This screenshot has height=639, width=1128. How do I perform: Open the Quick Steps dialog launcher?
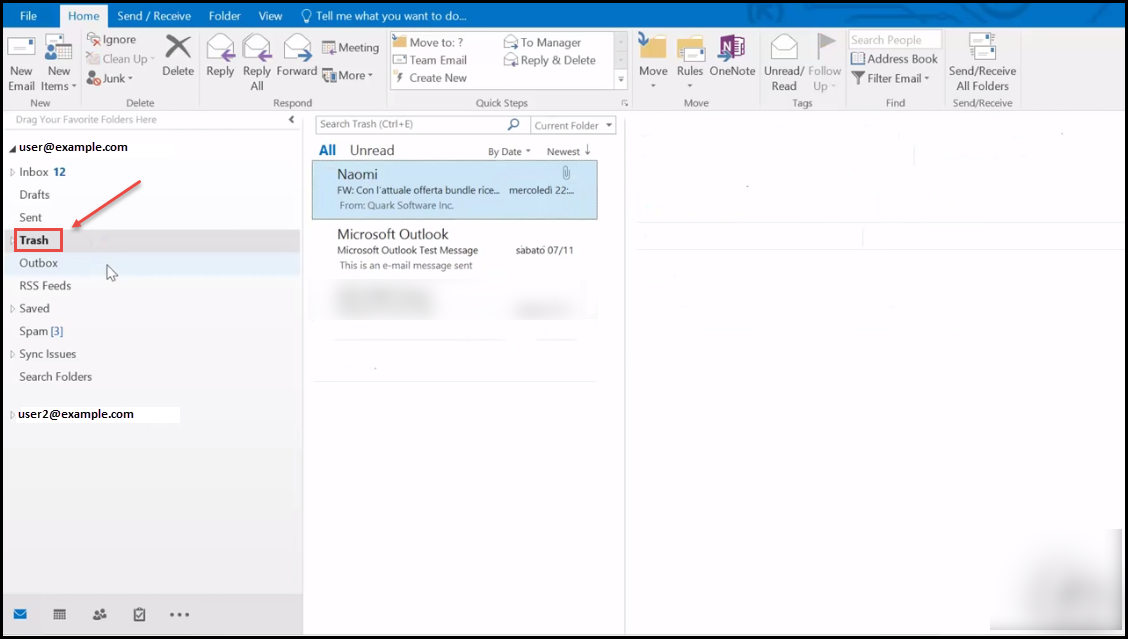(624, 103)
